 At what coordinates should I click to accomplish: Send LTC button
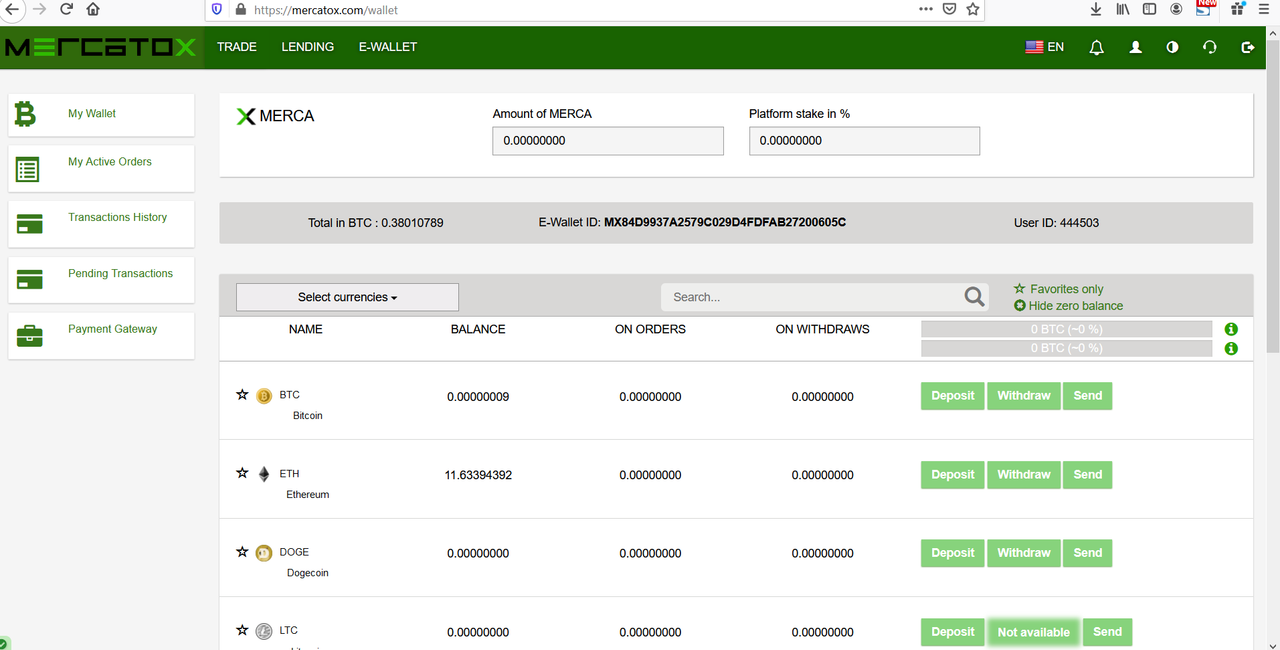(1108, 632)
